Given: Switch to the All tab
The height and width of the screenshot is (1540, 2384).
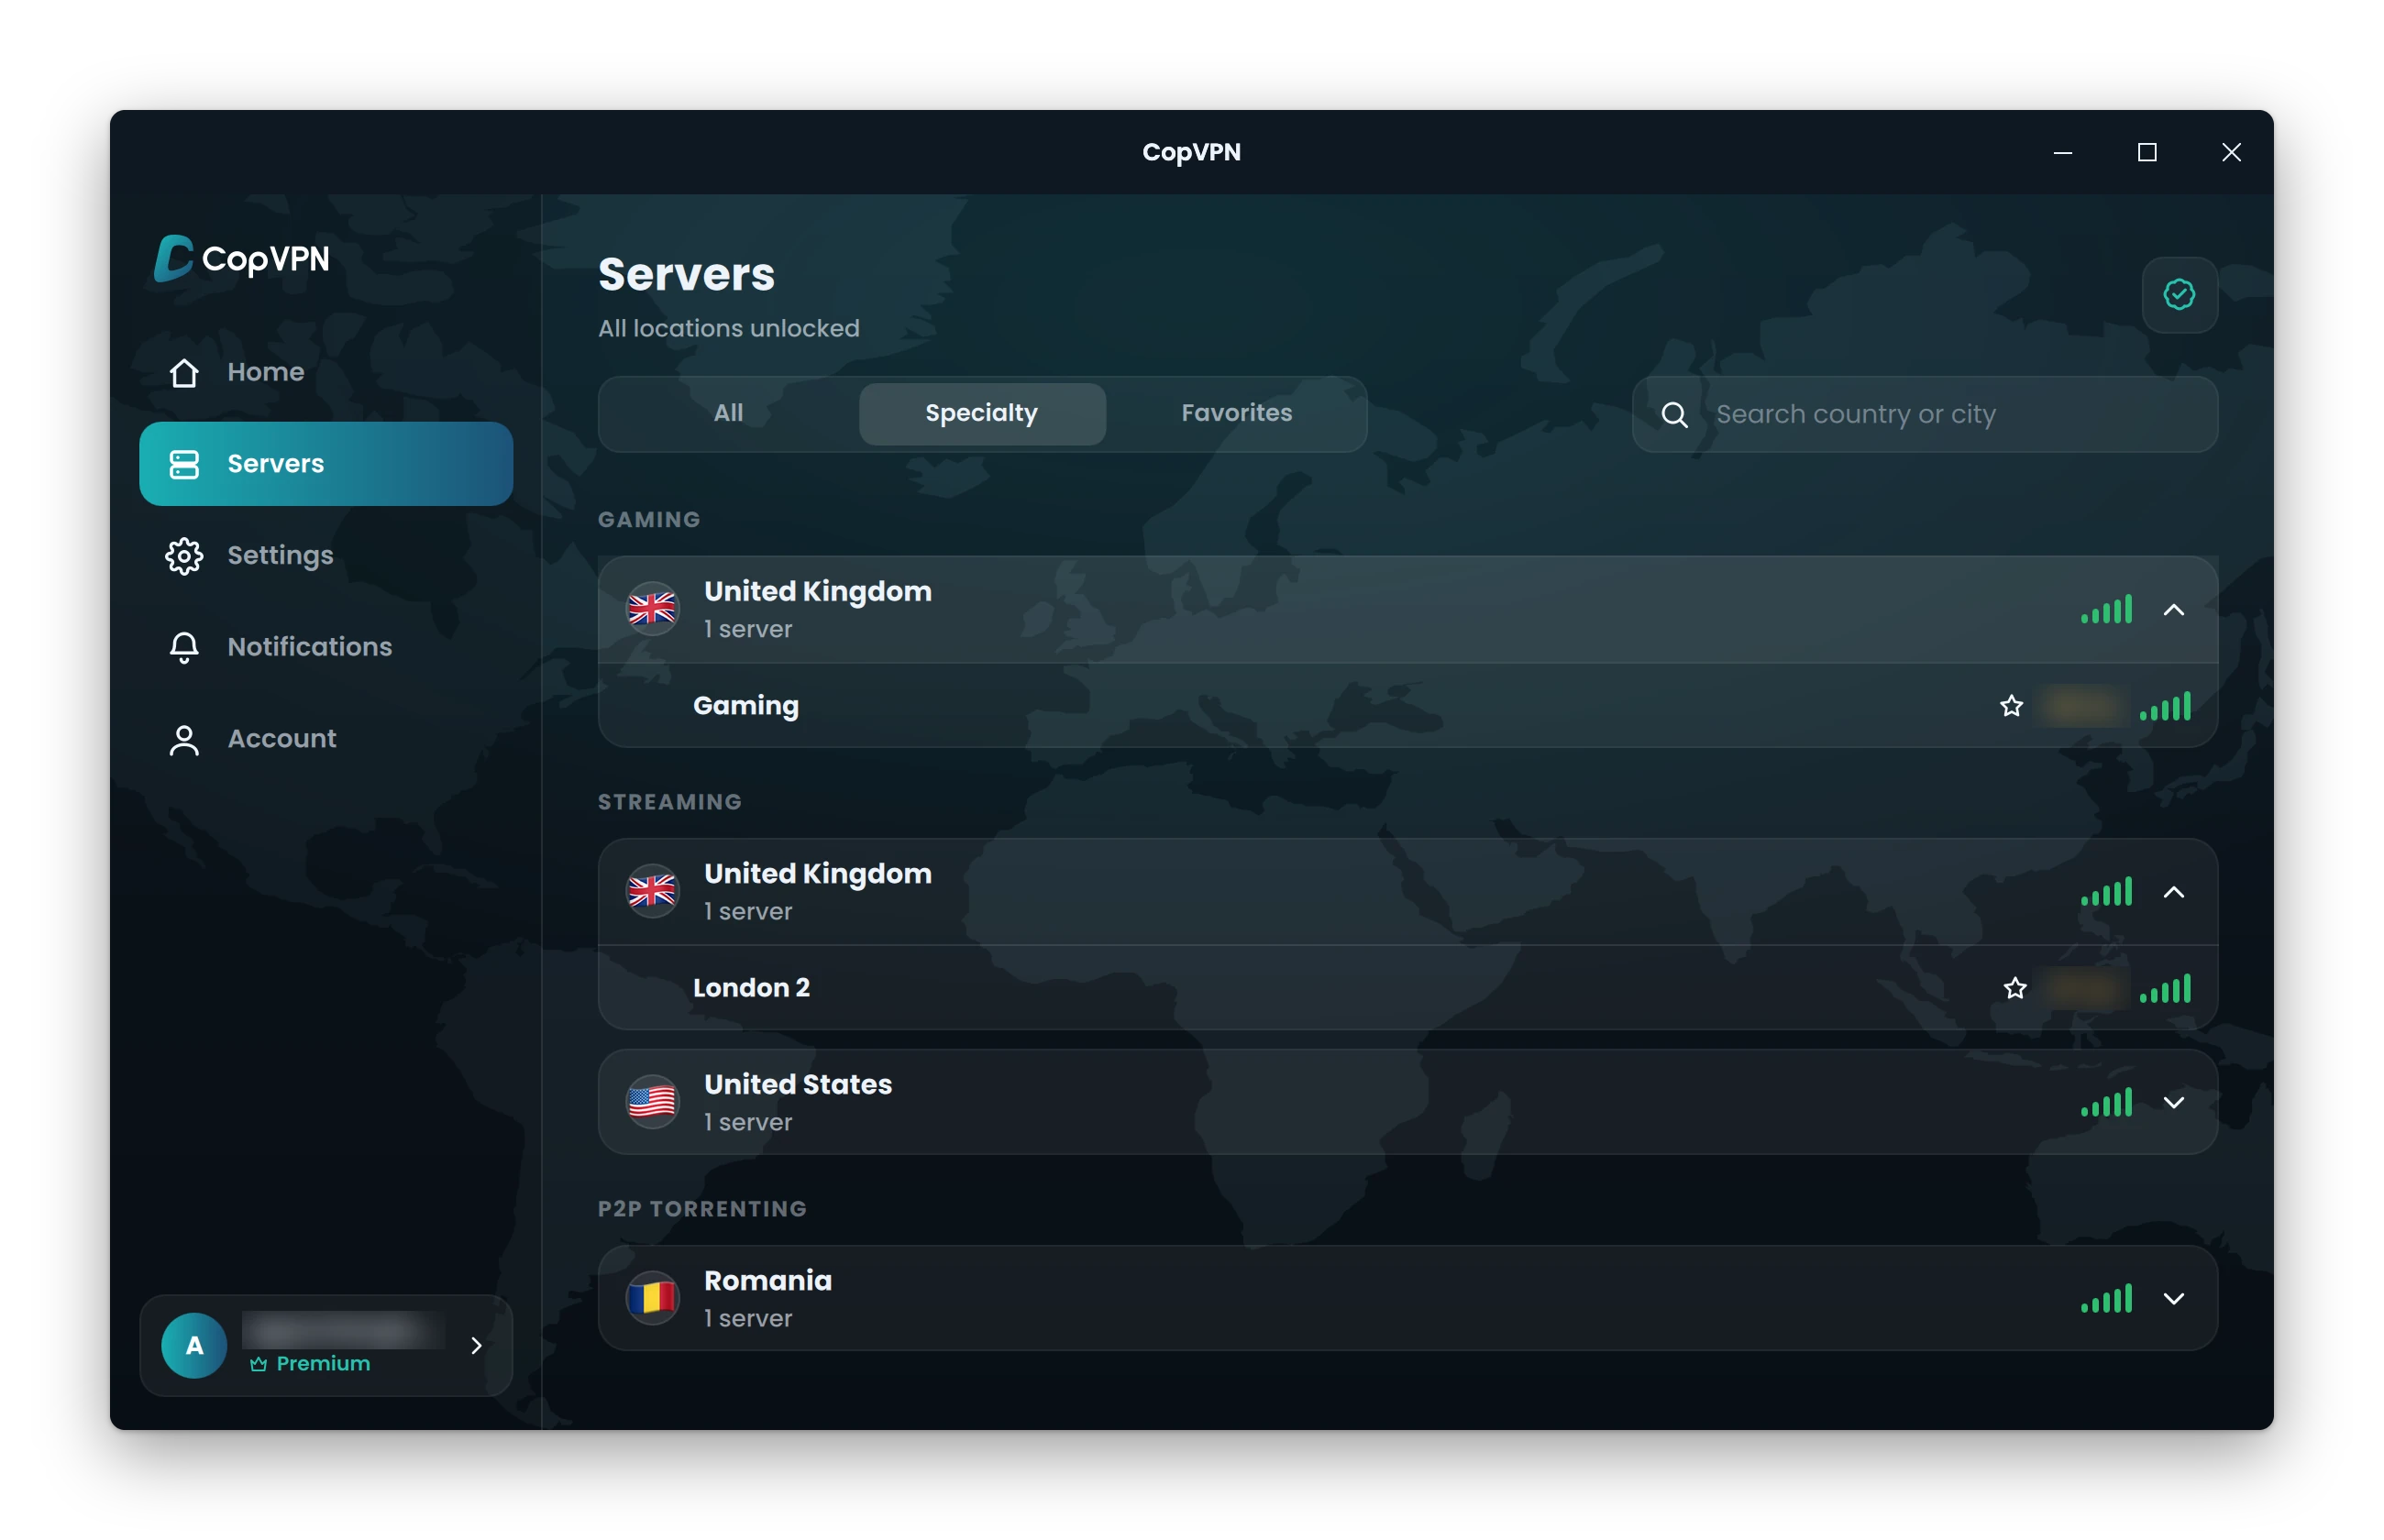Looking at the screenshot, I should (728, 413).
